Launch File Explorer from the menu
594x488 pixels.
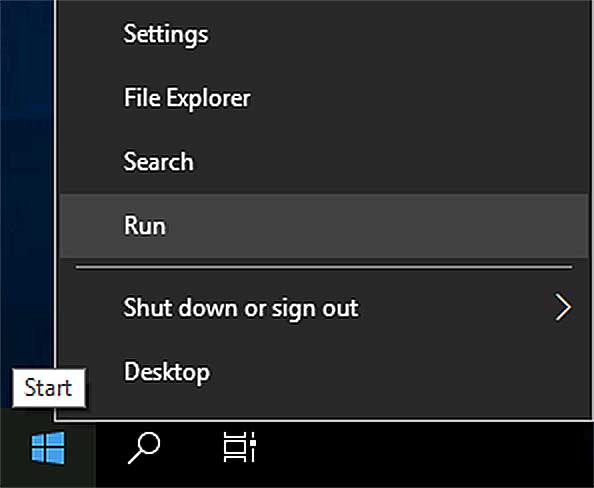[x=324, y=98]
